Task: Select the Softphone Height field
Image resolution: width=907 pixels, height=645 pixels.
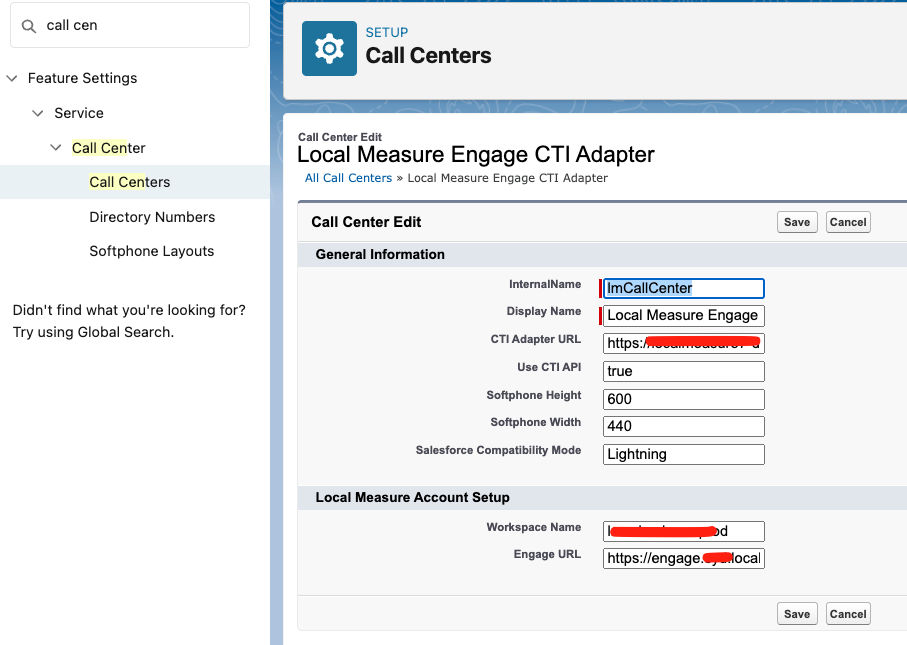Action: 684,399
